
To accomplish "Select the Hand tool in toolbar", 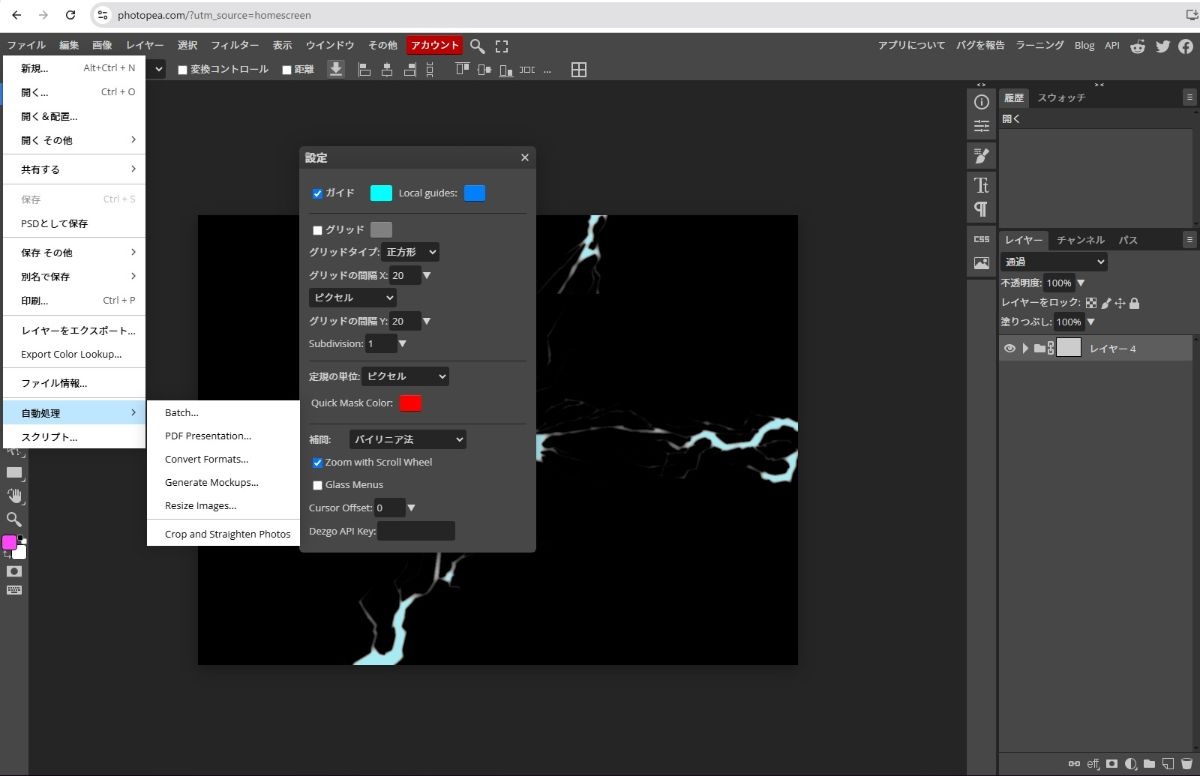I will pos(14,496).
